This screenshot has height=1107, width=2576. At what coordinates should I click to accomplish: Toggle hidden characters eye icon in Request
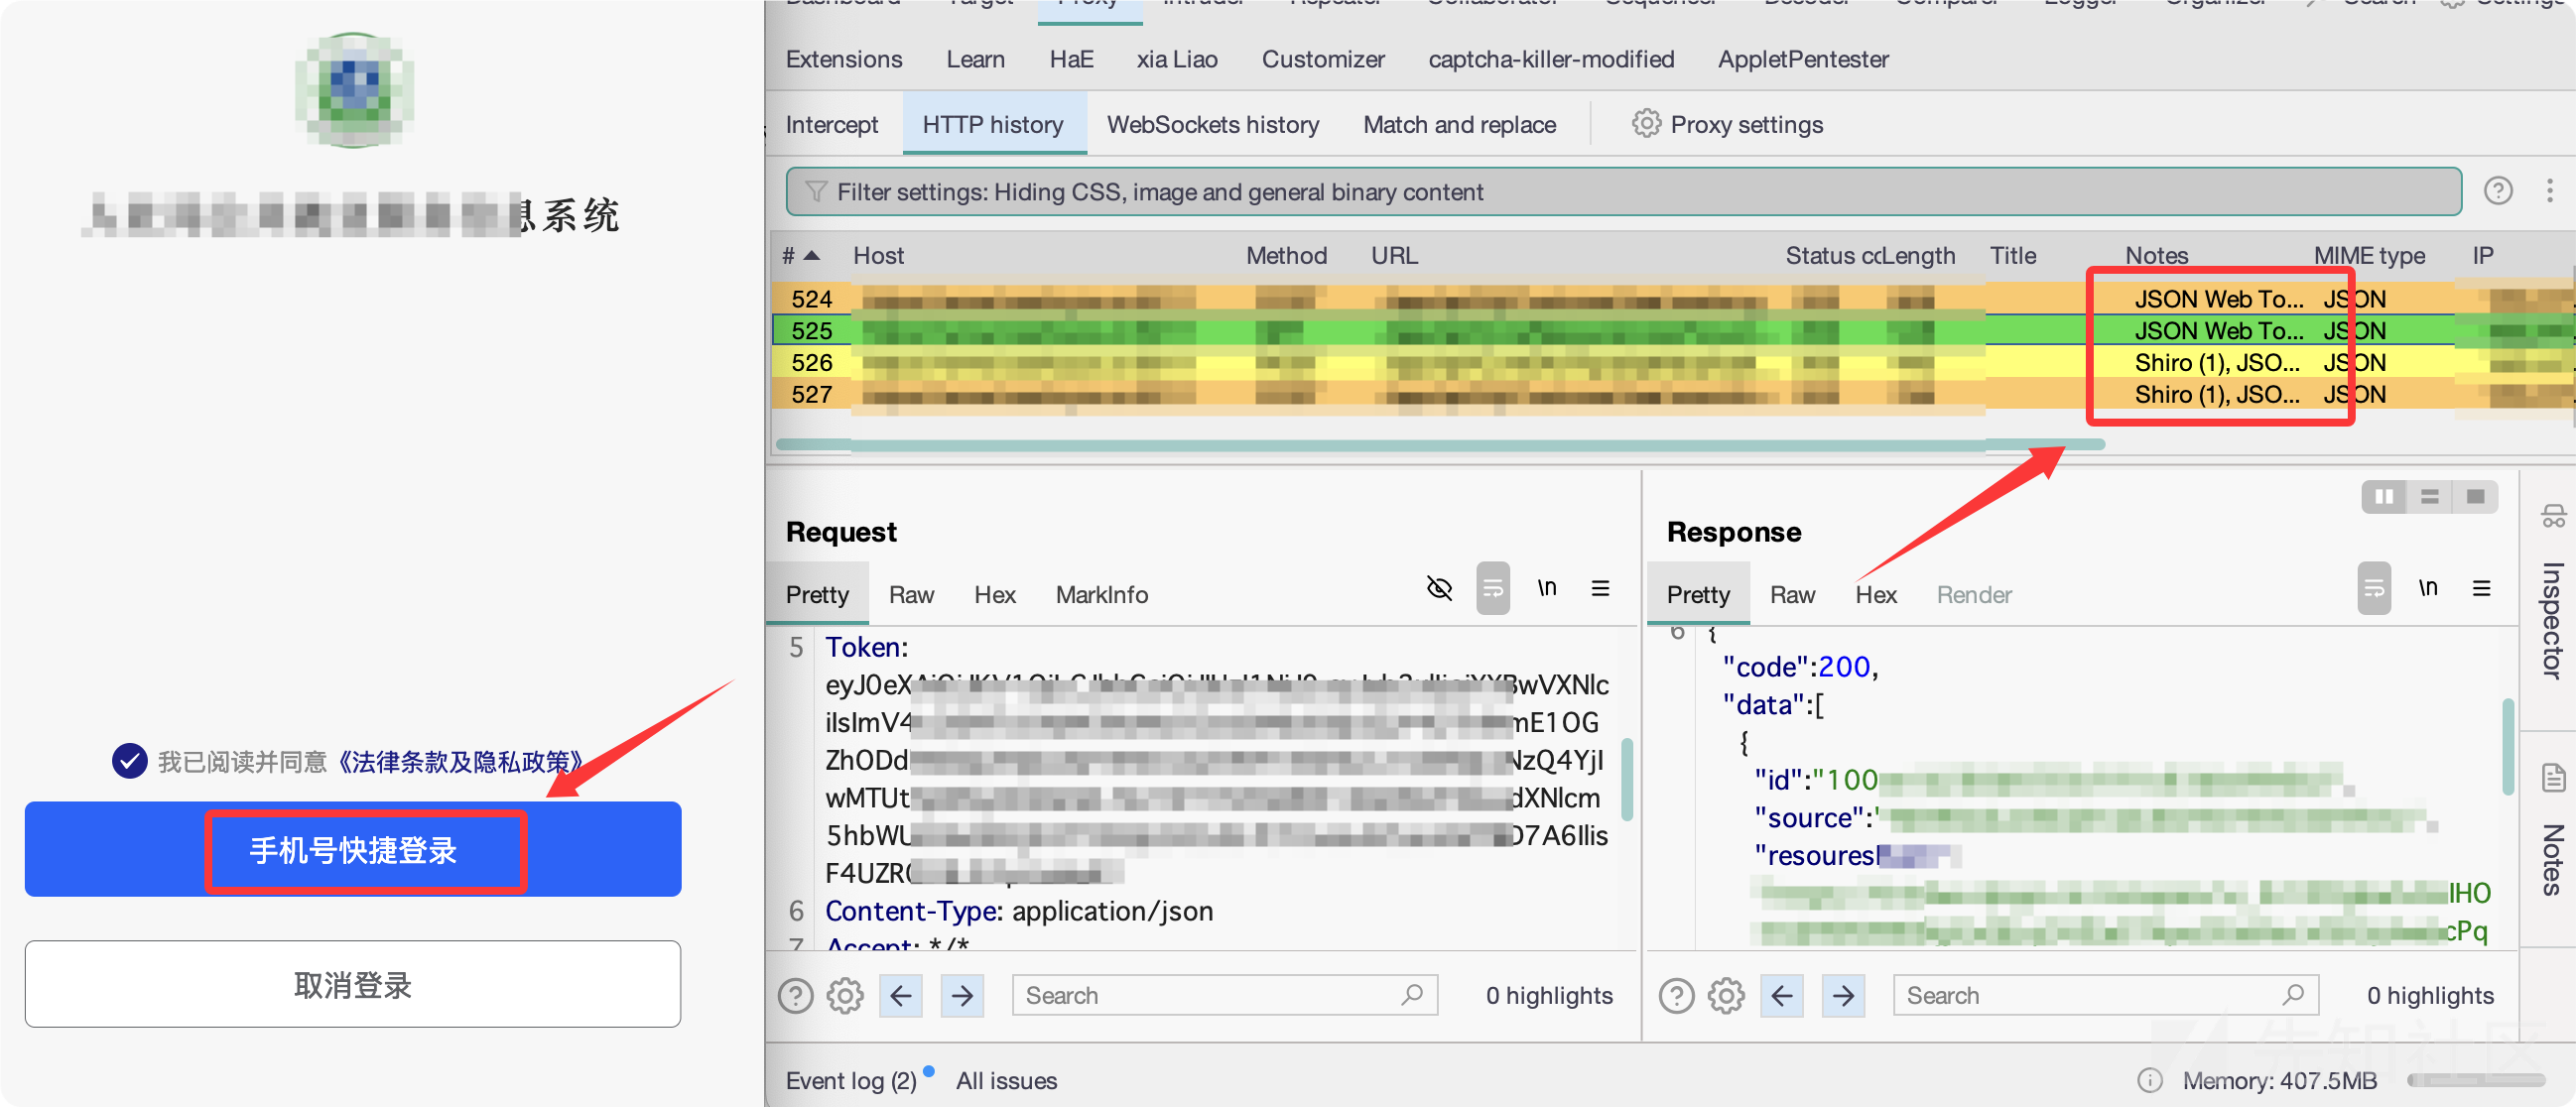coord(1438,588)
